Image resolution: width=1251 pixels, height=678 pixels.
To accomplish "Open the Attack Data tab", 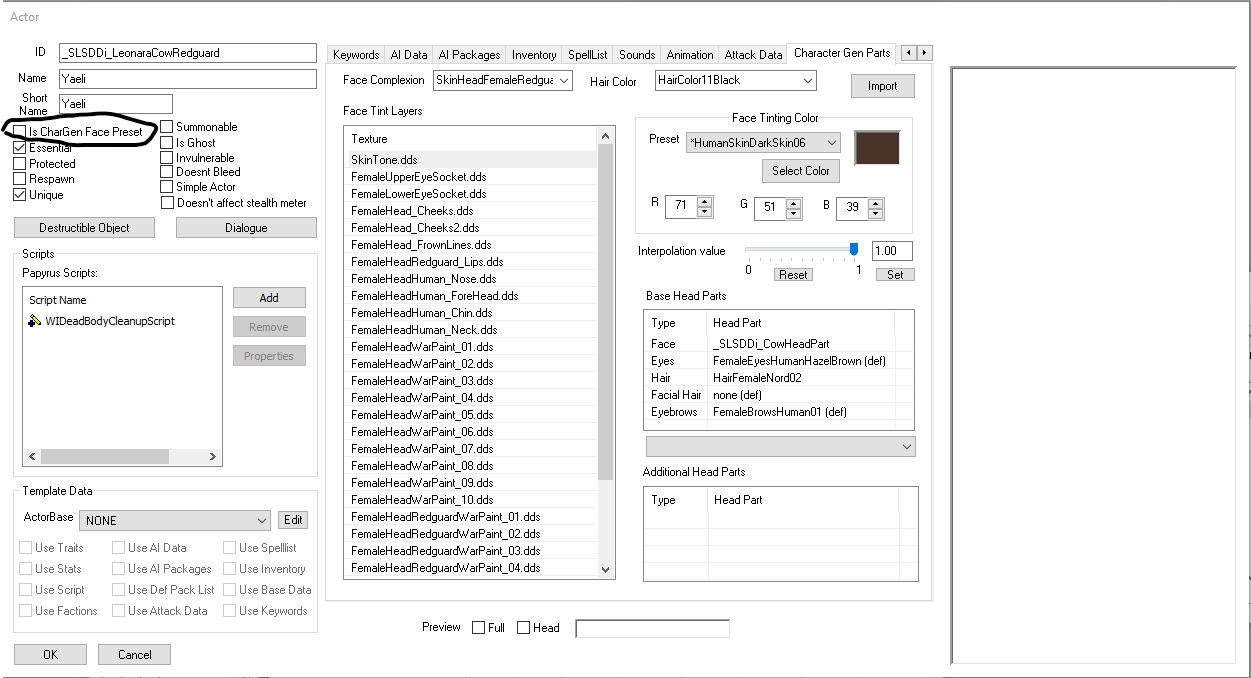I will 753,55.
